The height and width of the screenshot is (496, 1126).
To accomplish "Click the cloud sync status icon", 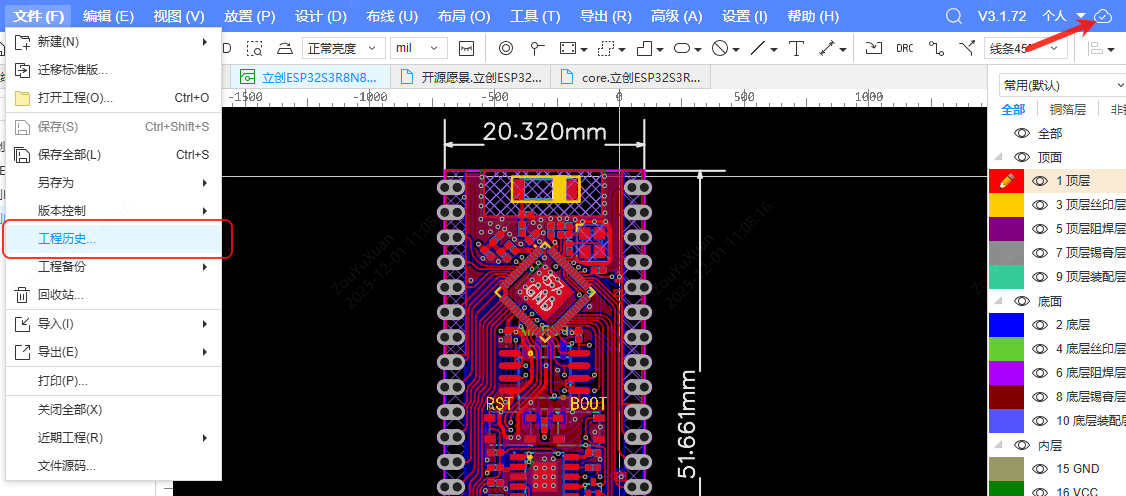I will coord(1103,16).
